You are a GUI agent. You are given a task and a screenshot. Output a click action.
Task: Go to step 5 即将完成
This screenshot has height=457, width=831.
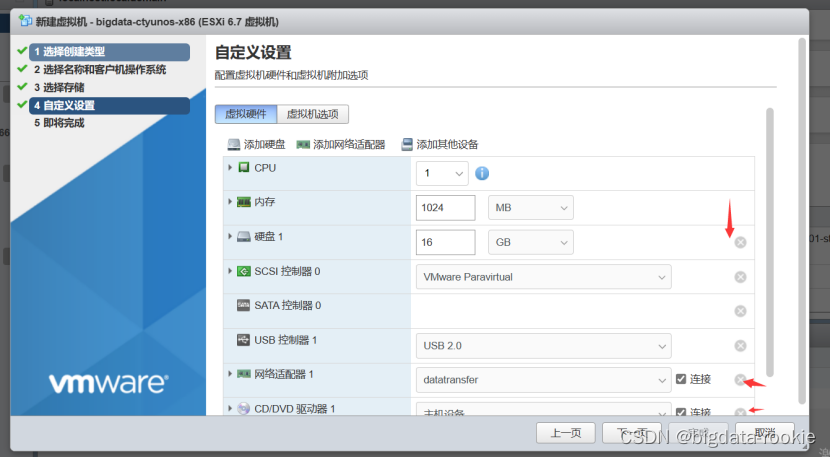(x=59, y=123)
